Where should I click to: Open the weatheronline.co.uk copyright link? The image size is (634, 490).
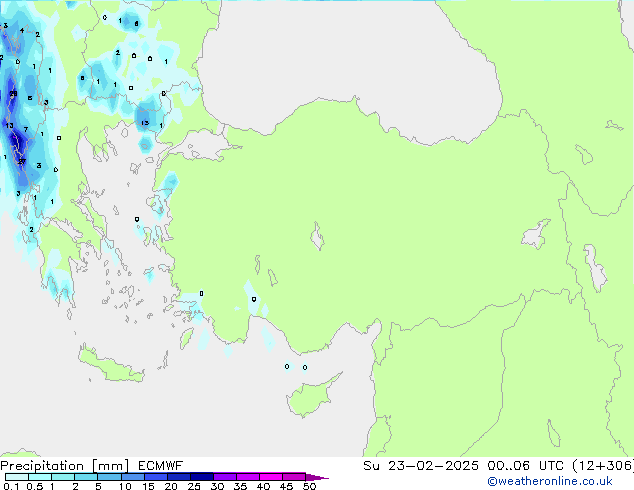coord(549,481)
